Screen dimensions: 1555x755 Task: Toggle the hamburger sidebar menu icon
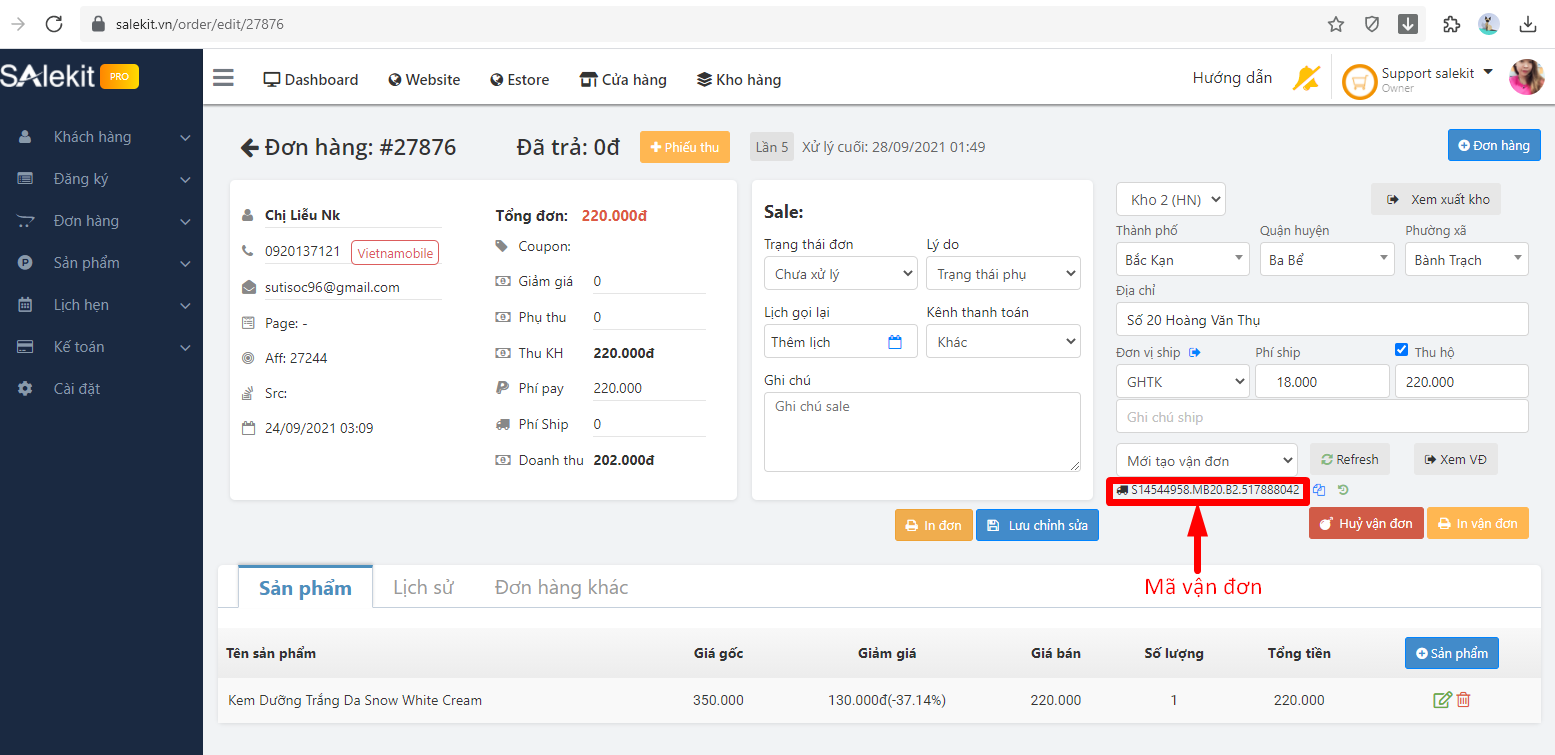click(223, 78)
